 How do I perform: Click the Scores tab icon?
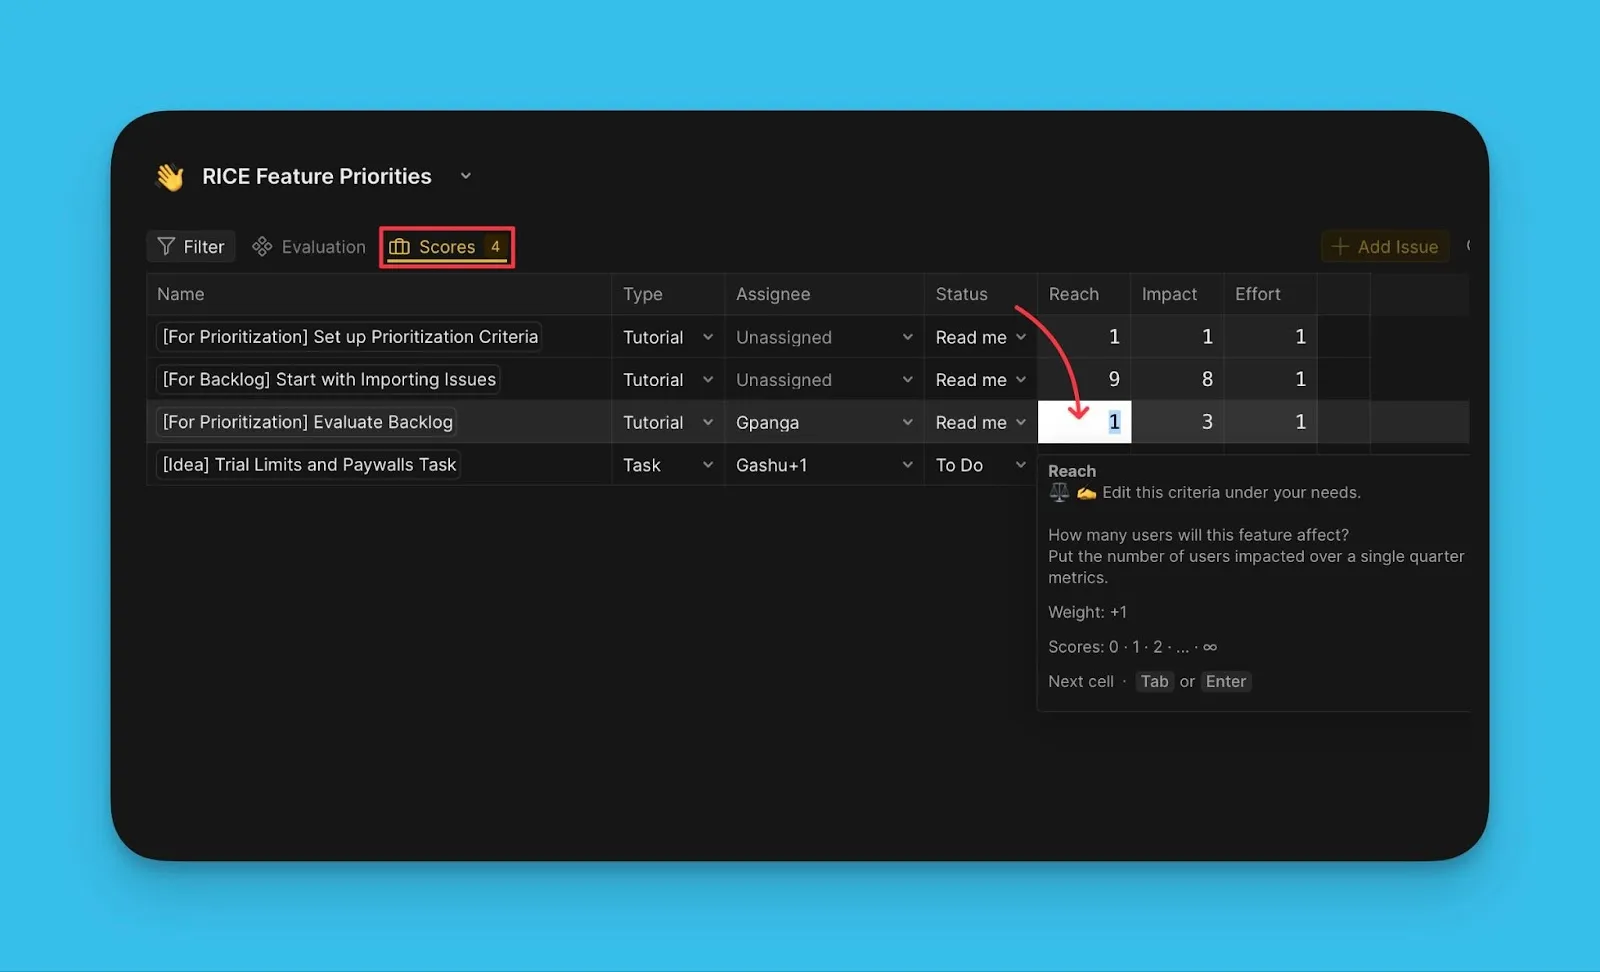400,247
